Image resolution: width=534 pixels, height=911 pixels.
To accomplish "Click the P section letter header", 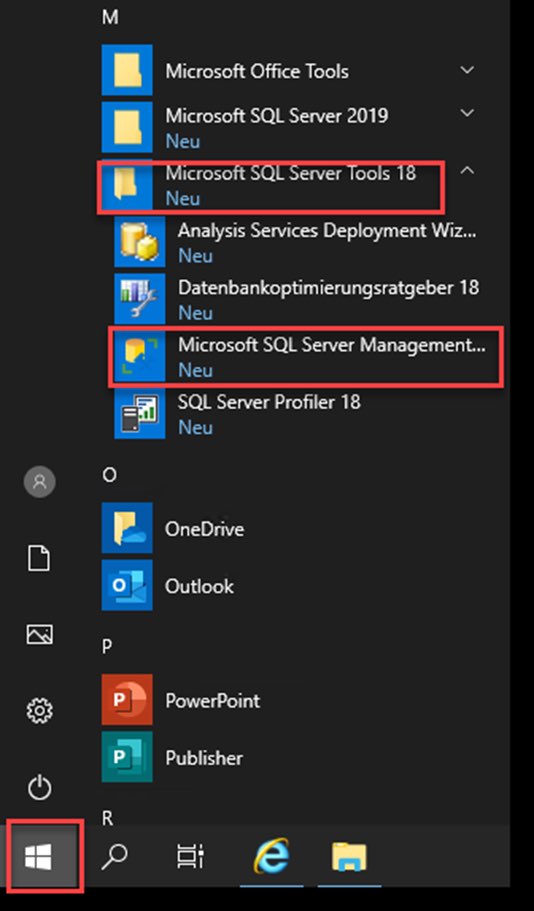I will coord(107,647).
